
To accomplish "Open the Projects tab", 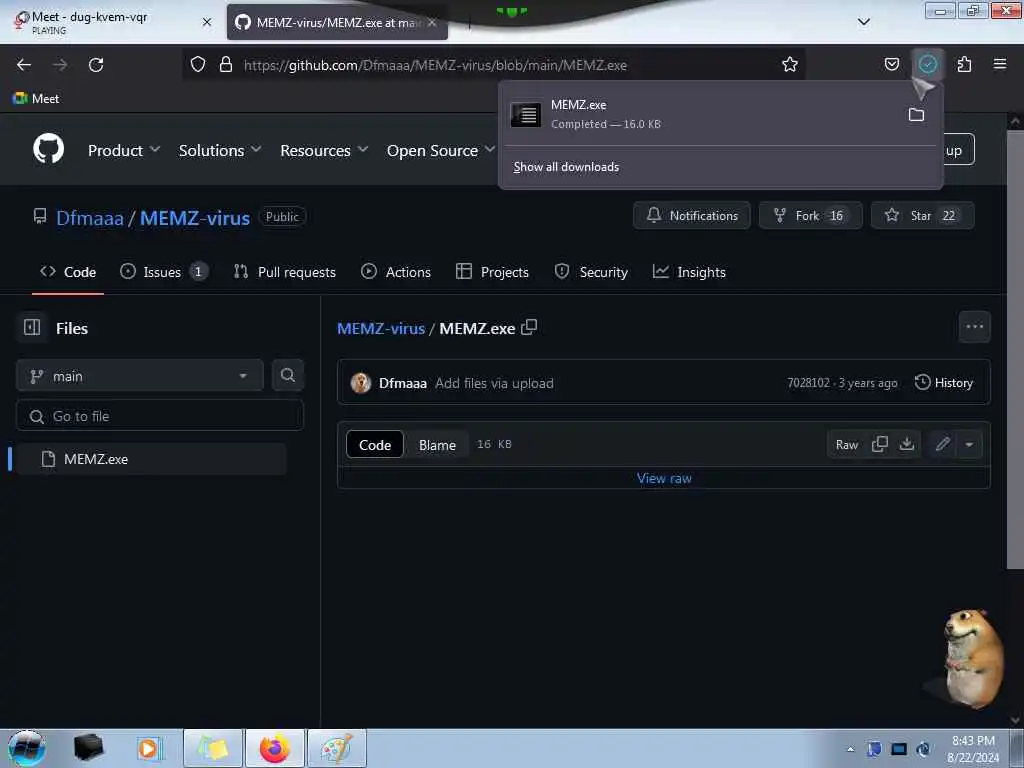I will point(492,272).
